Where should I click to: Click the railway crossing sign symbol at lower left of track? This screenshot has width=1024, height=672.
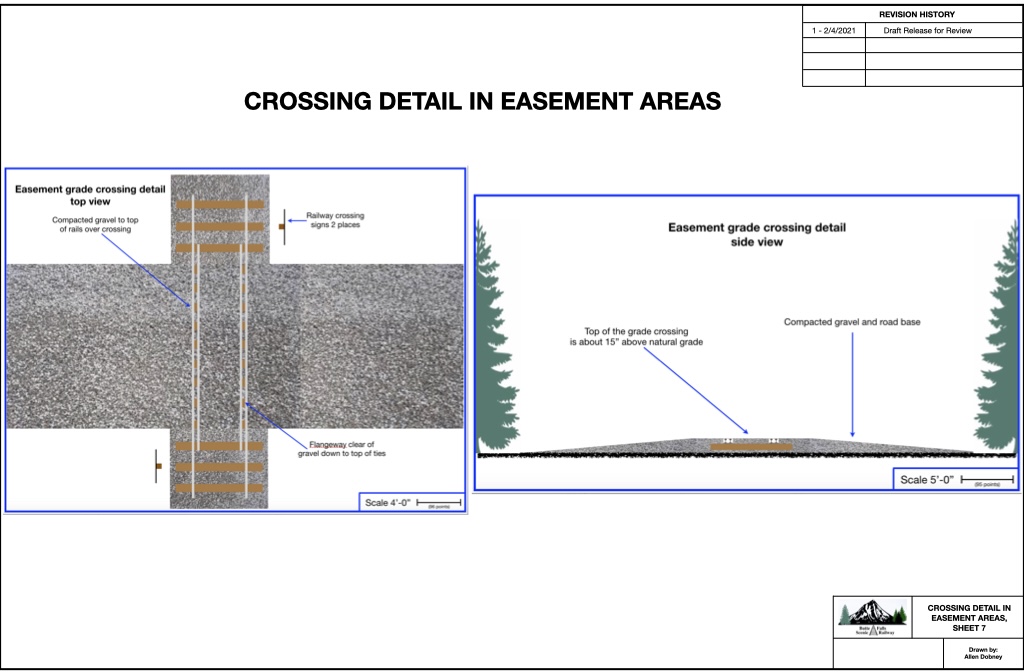[x=157, y=466]
